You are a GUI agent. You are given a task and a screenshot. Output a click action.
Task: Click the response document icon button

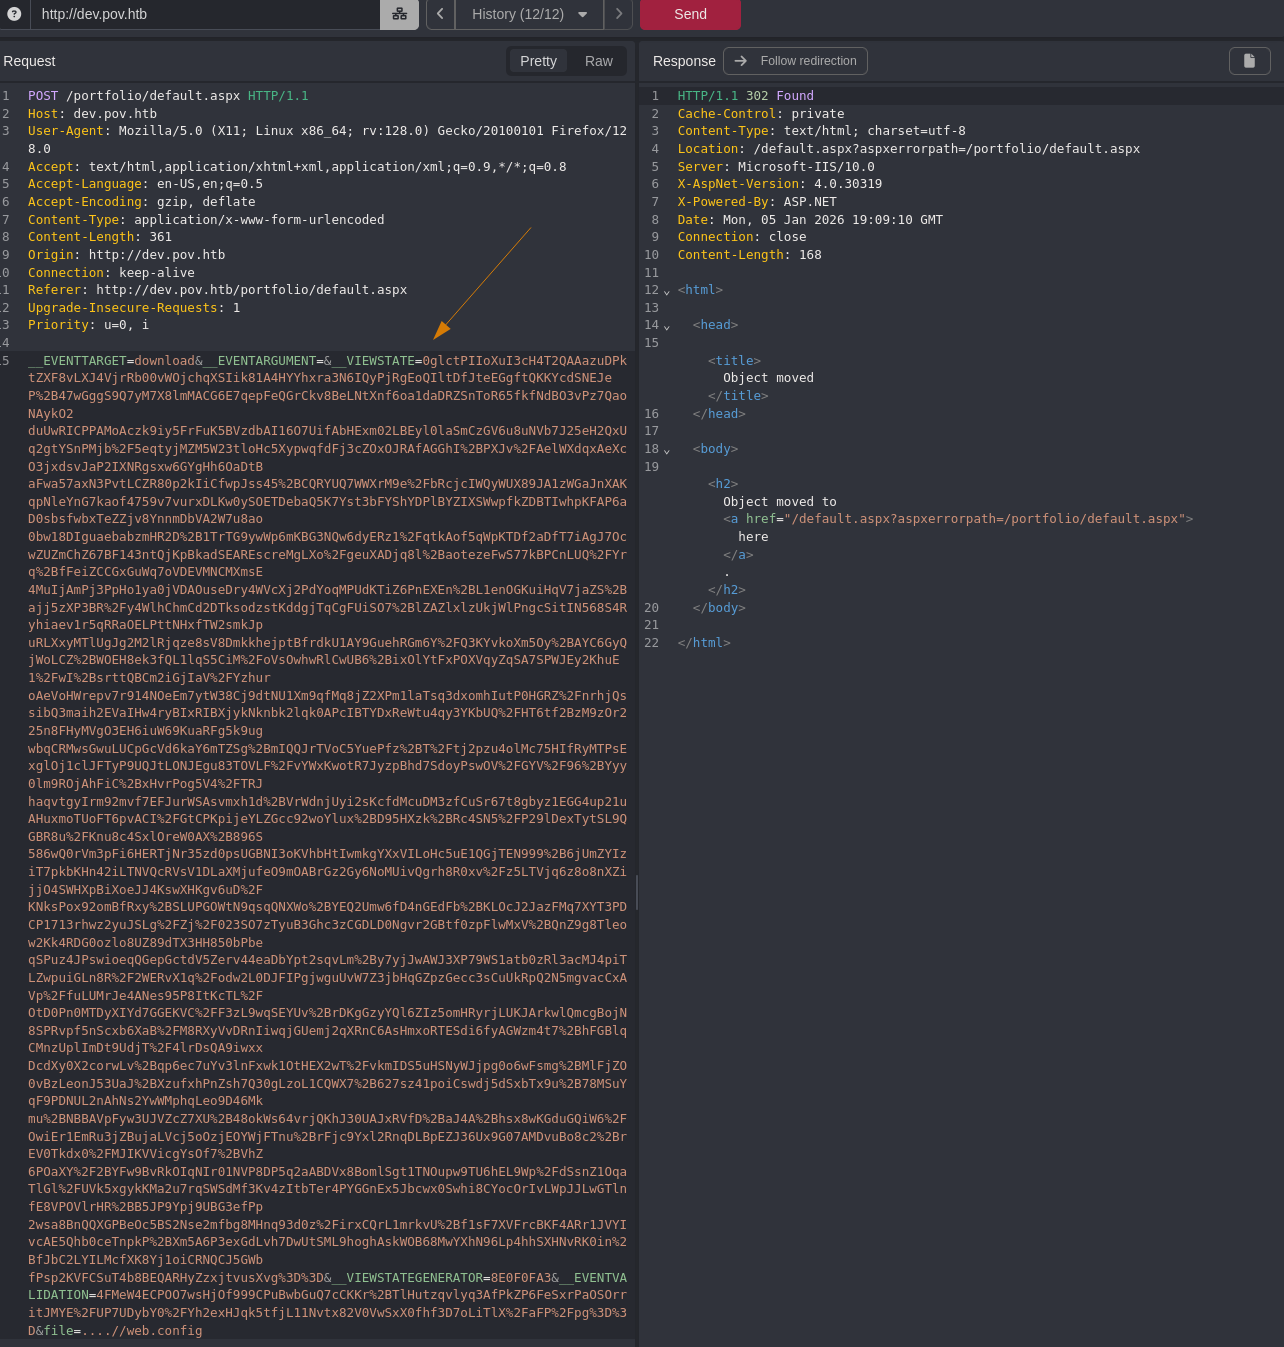pyautogui.click(x=1249, y=61)
